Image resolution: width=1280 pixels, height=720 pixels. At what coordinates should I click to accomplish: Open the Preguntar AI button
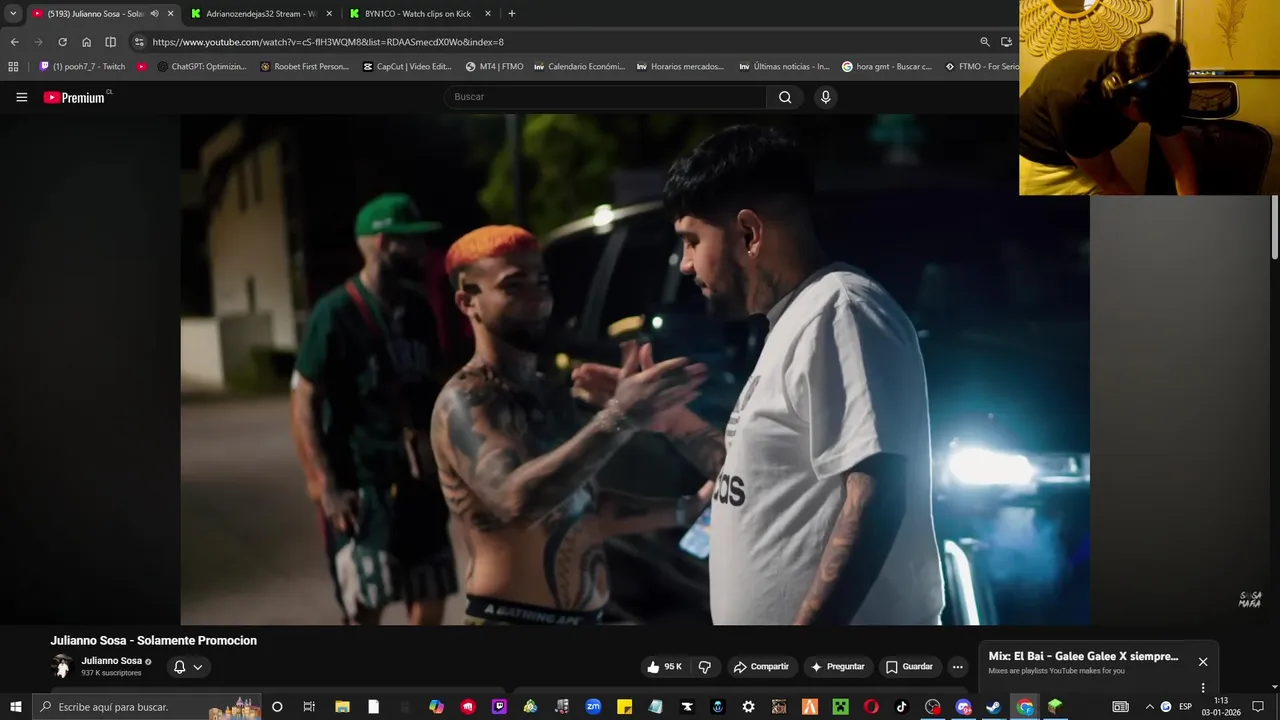point(838,667)
